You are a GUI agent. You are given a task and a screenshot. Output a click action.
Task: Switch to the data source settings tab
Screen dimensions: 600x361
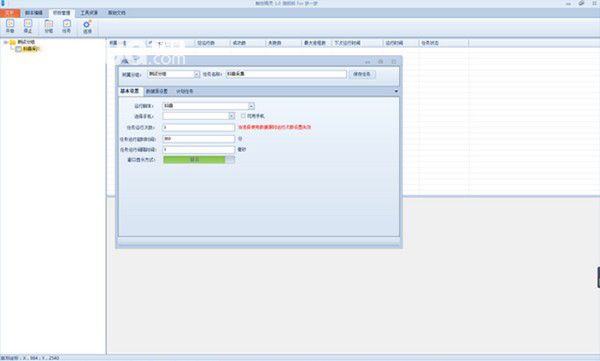click(157, 91)
